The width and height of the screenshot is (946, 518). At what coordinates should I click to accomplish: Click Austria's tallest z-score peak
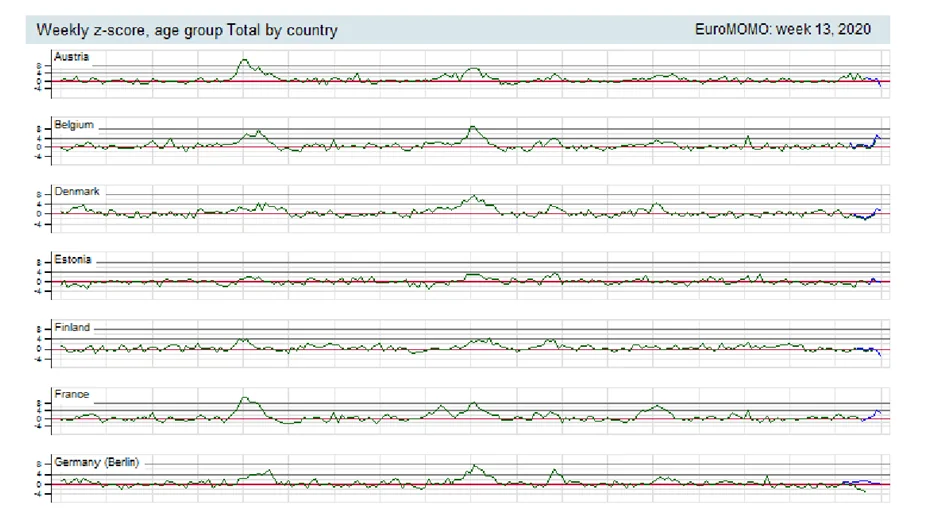[244, 60]
